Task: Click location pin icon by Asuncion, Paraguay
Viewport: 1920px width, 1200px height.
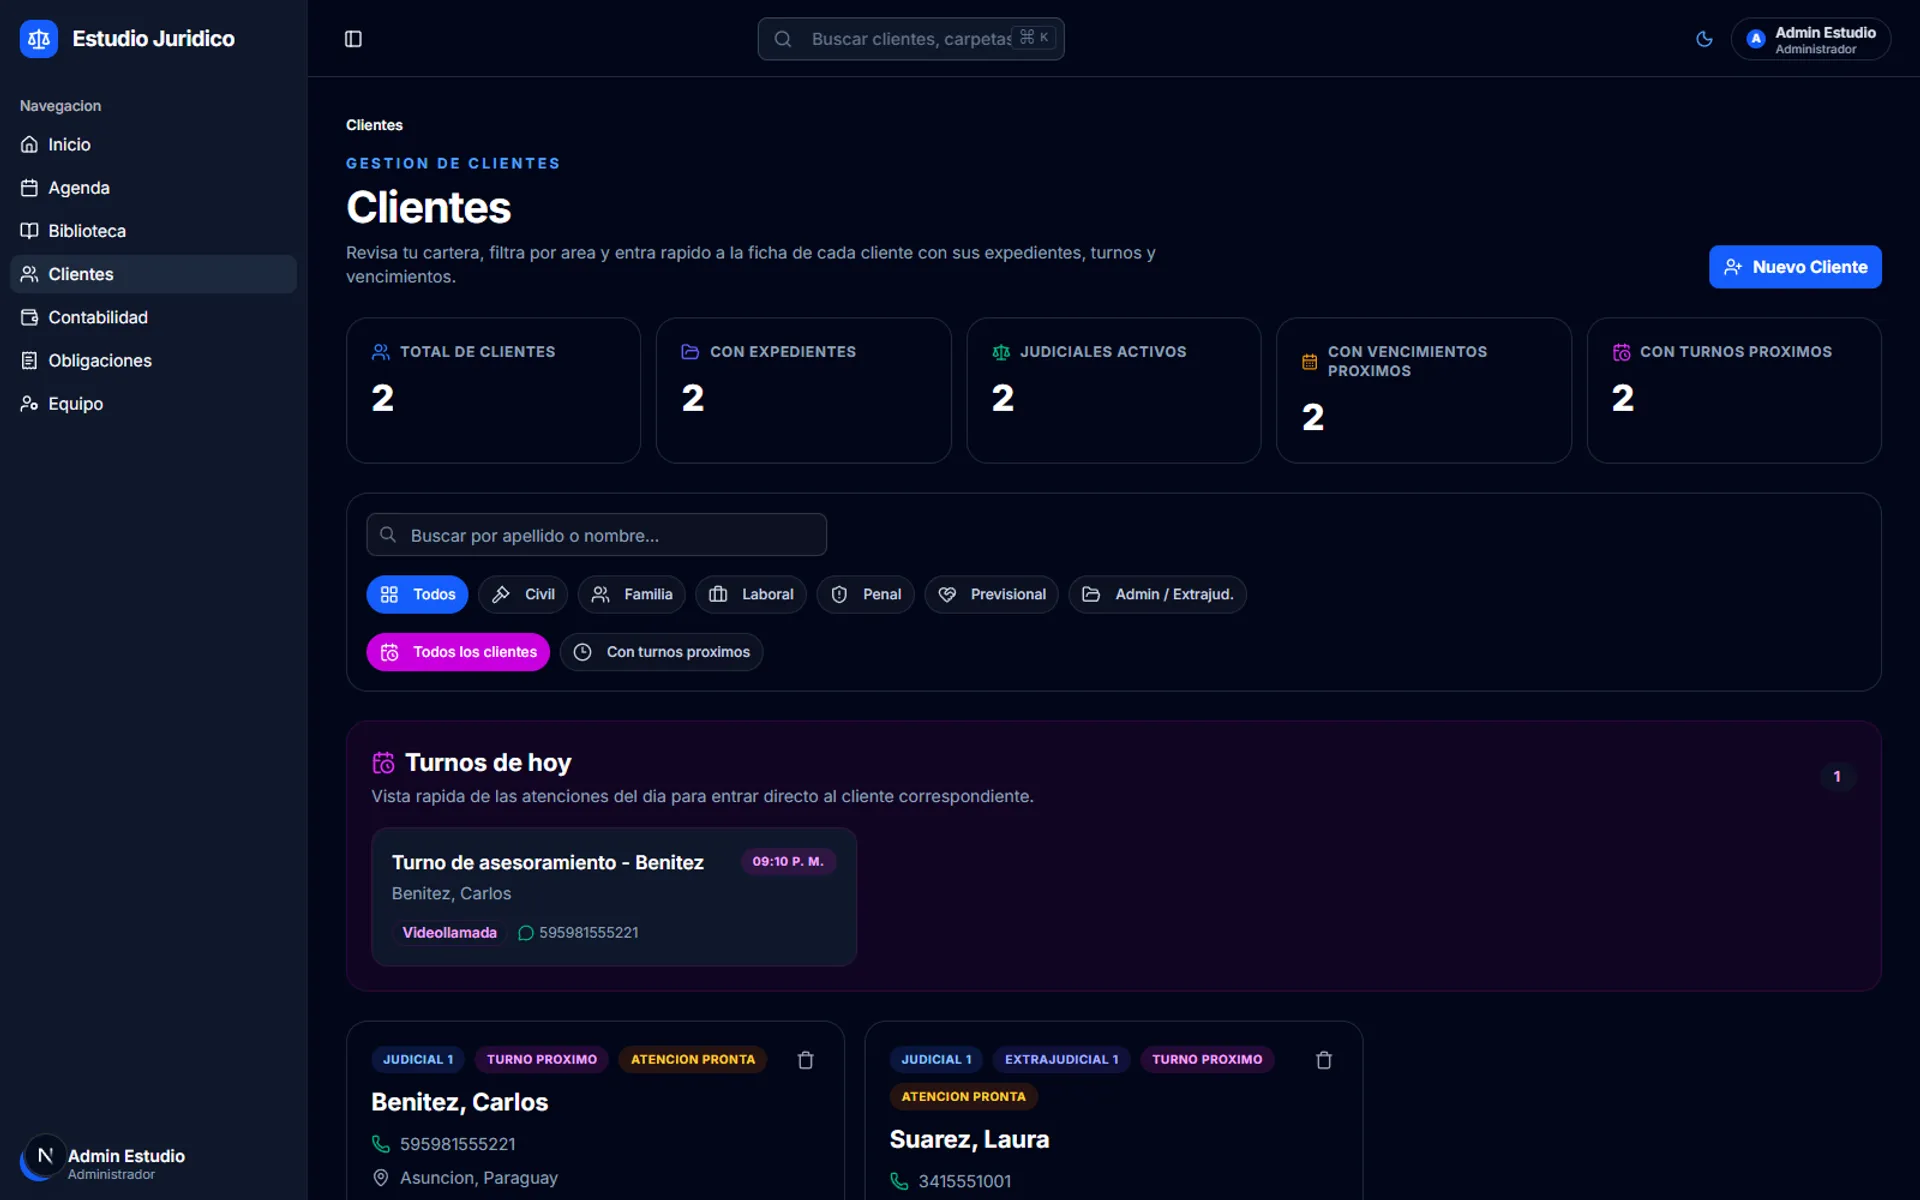Action: click(381, 1178)
